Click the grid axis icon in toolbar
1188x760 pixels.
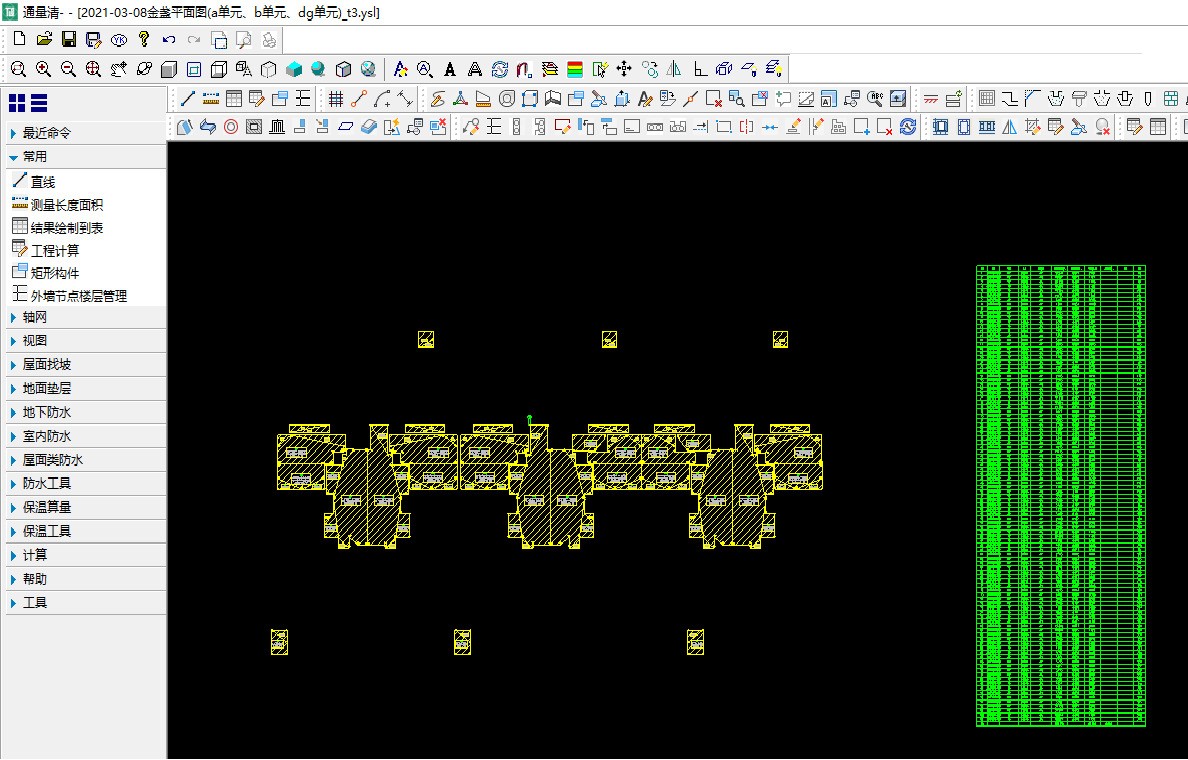coord(336,98)
